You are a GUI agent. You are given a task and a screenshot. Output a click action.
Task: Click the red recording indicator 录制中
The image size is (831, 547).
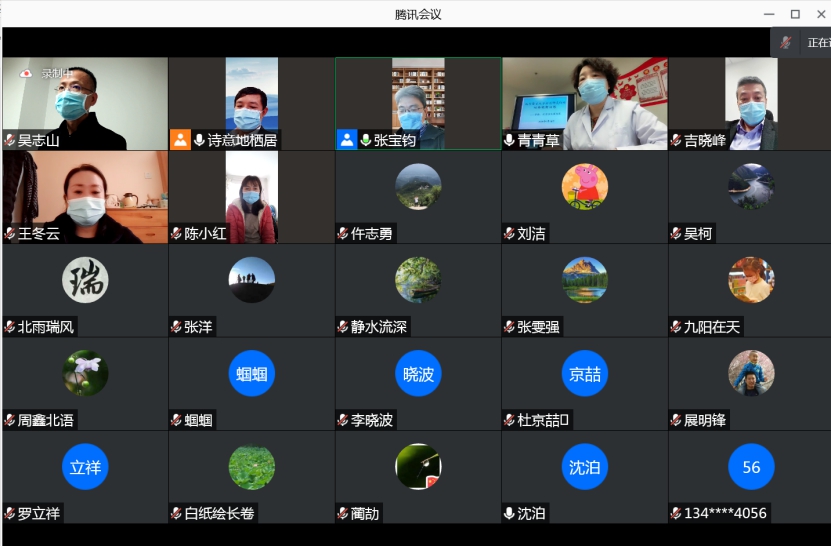tap(27, 73)
